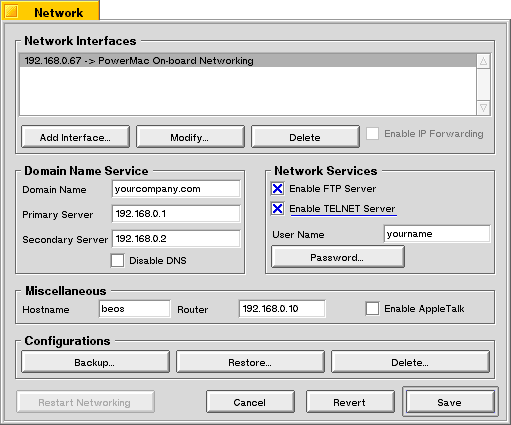Save the network settings
Viewport: 511px width, 425px height.
pos(450,402)
